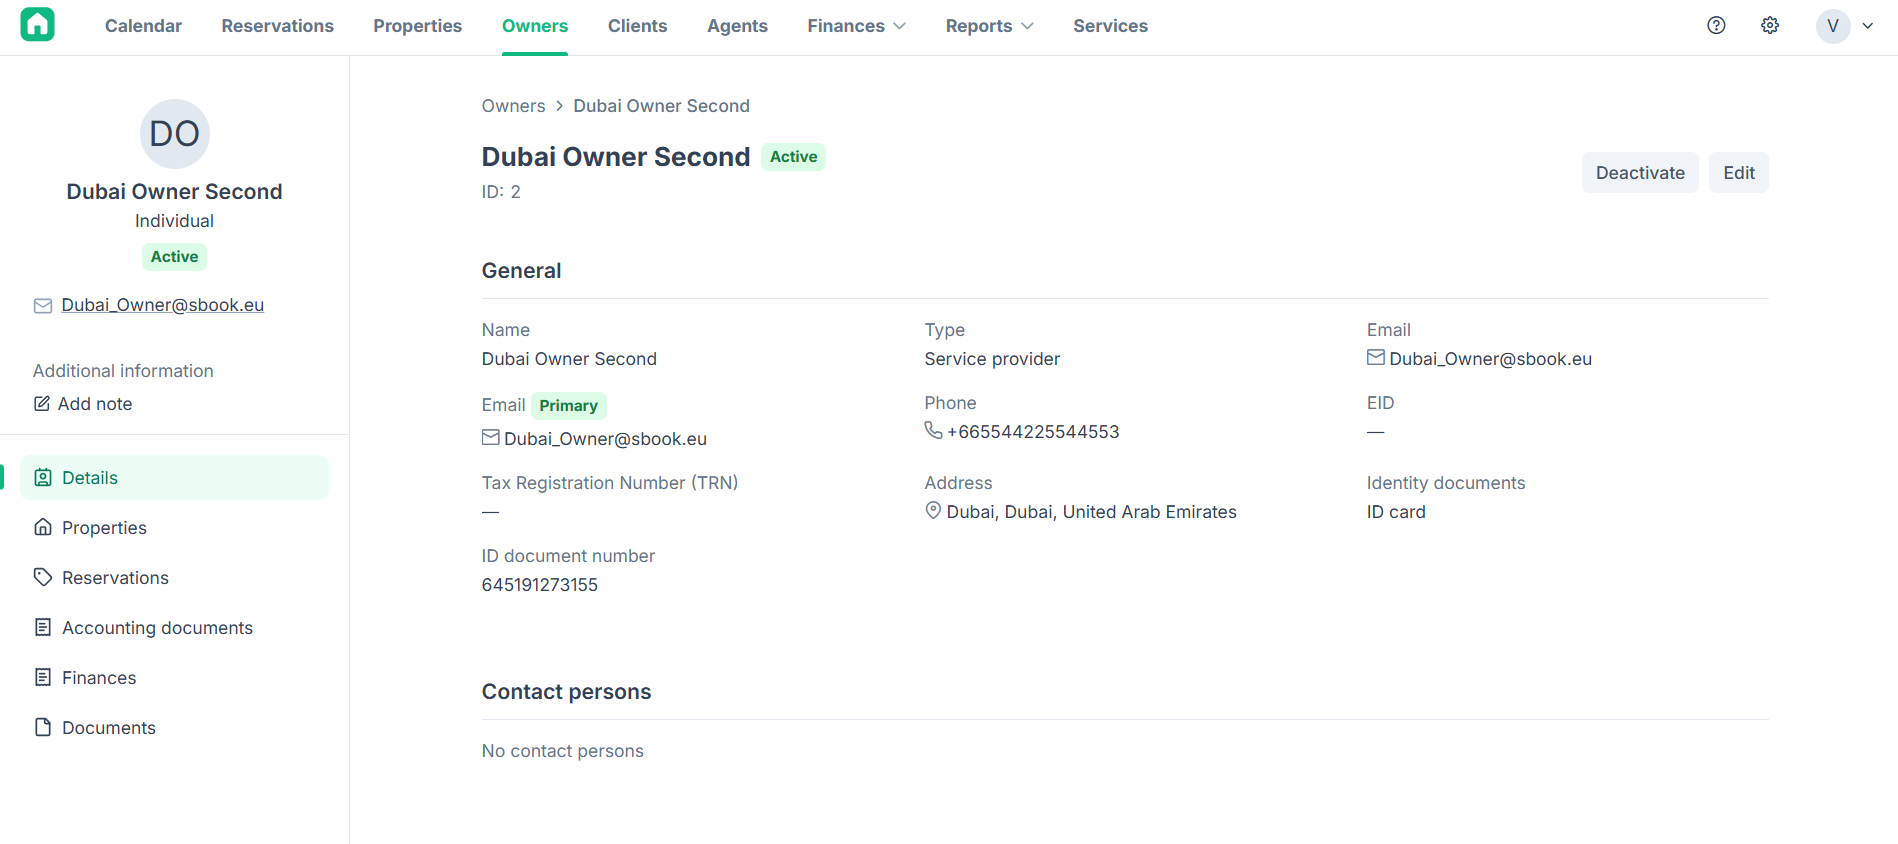Click the ID document number 645191273155
Image resolution: width=1898 pixels, height=844 pixels.
pos(540,585)
